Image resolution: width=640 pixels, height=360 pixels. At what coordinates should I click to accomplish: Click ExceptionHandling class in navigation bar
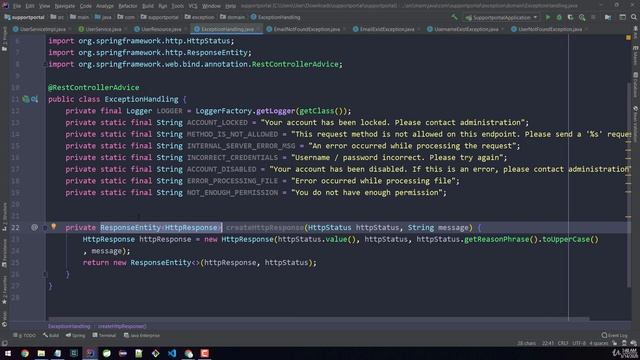click(x=276, y=17)
